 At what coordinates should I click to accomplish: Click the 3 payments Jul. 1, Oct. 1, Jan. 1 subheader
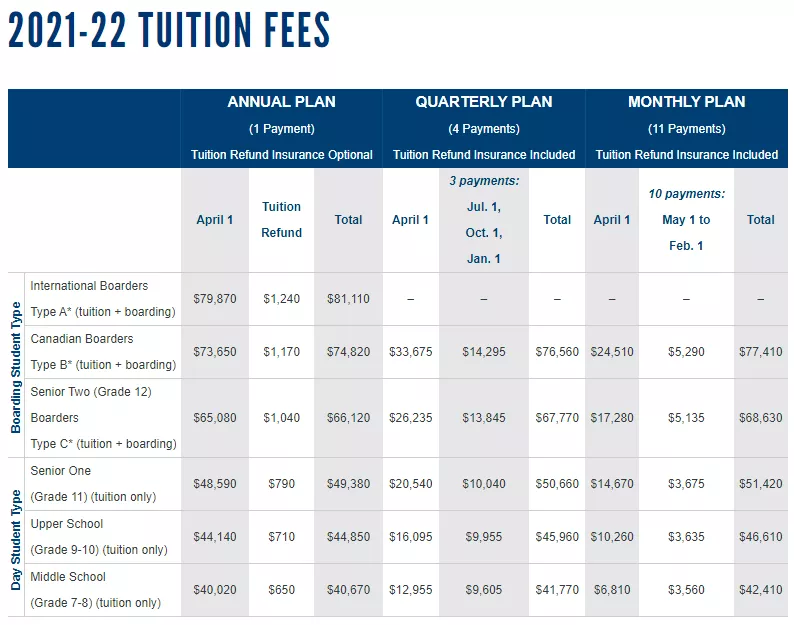[484, 220]
